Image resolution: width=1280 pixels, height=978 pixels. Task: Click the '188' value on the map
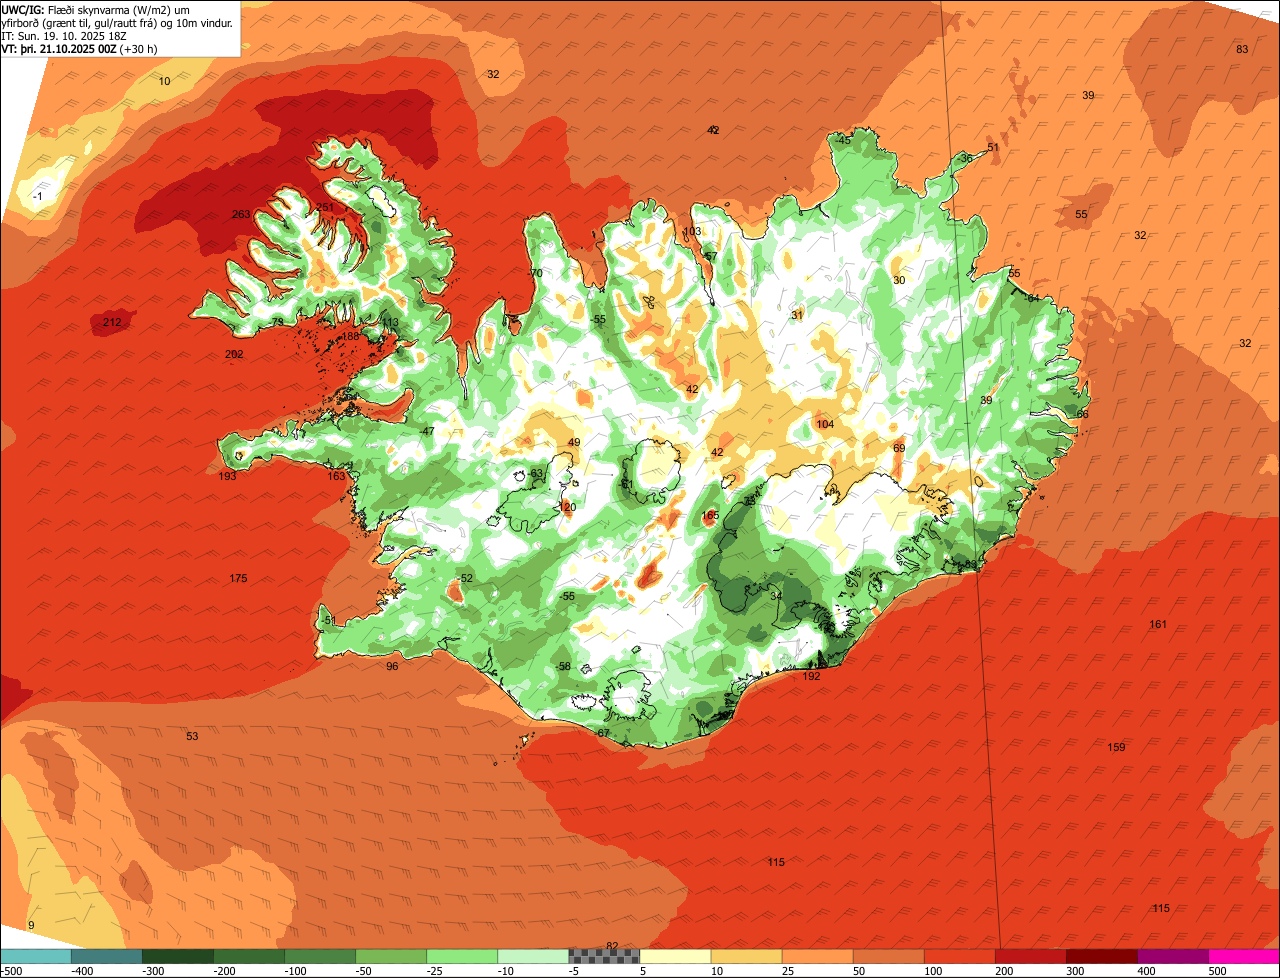tap(350, 336)
